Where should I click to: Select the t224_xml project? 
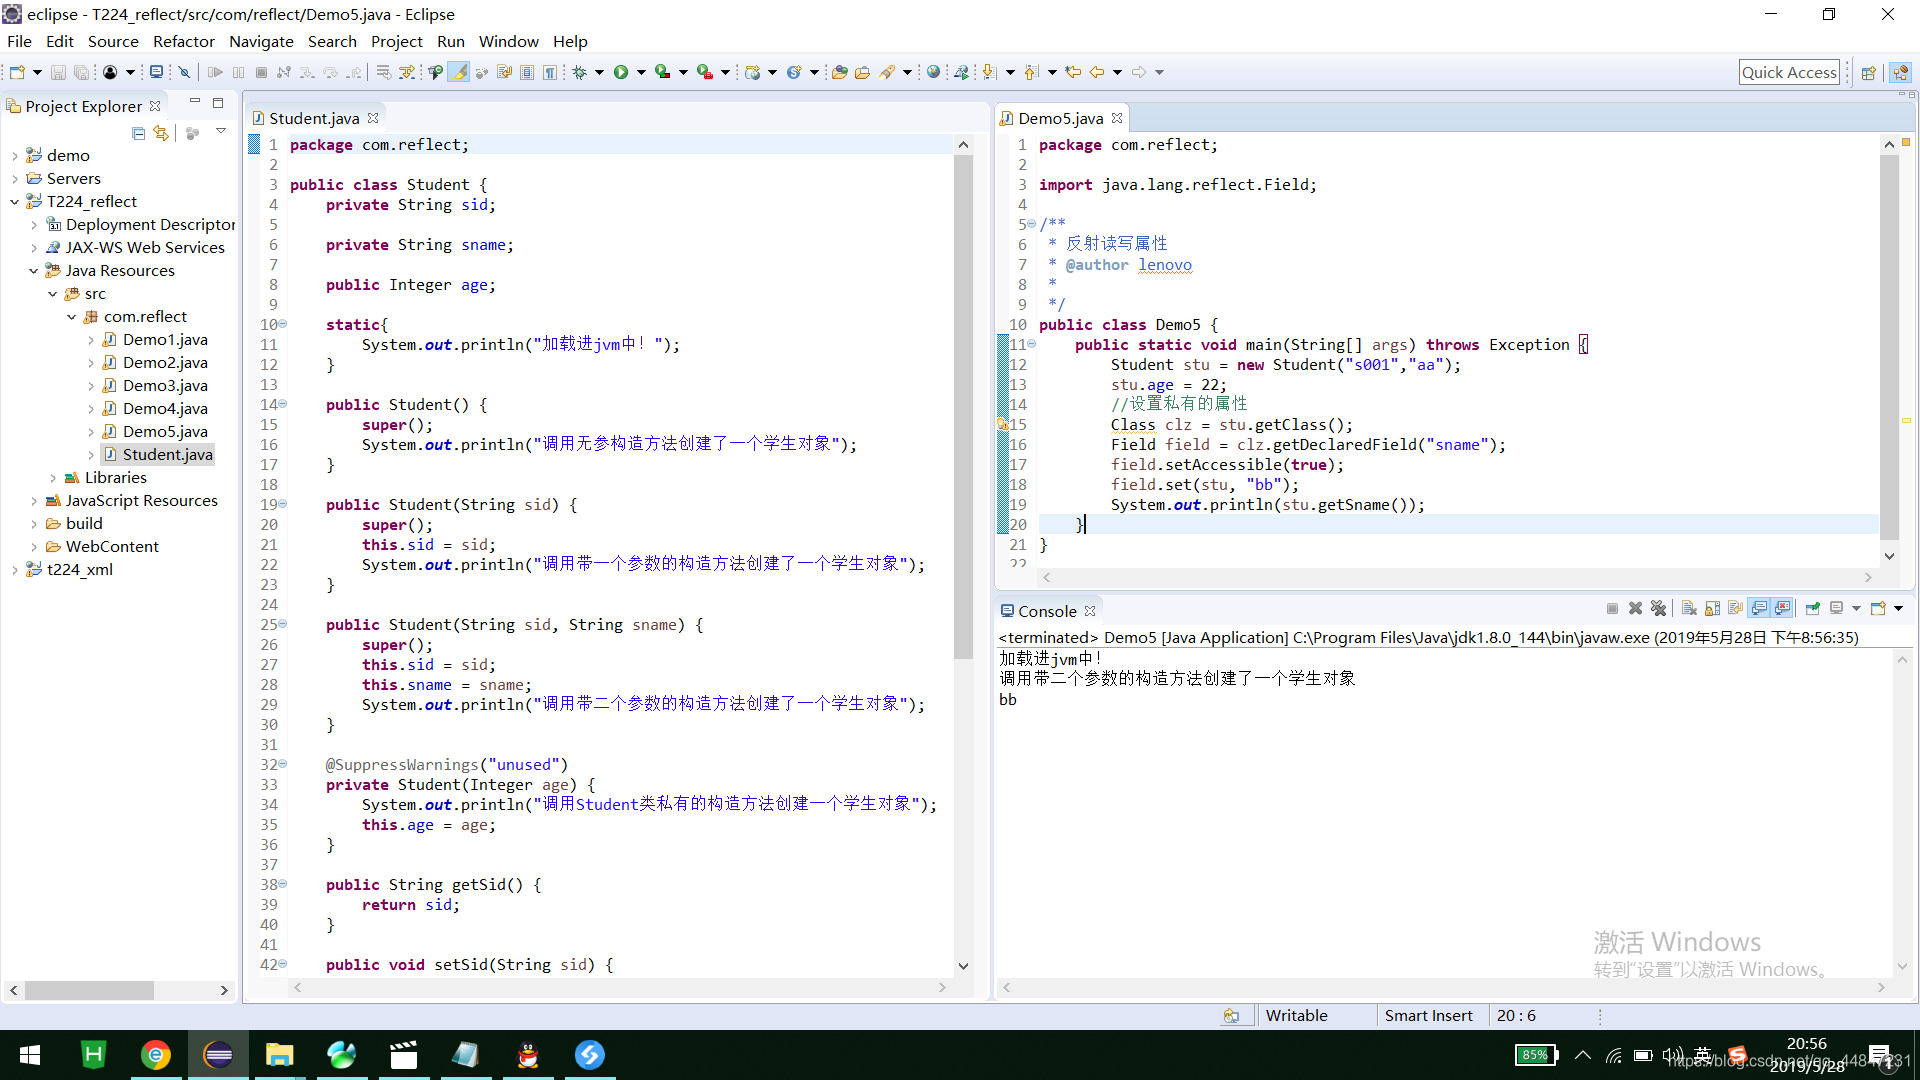(x=79, y=570)
